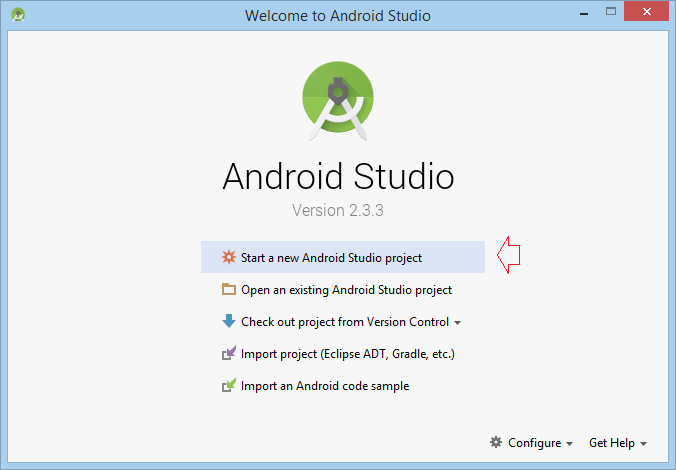Screen dimensions: 676x470
Task: Click the Android Studio heading text
Action: tap(338, 176)
